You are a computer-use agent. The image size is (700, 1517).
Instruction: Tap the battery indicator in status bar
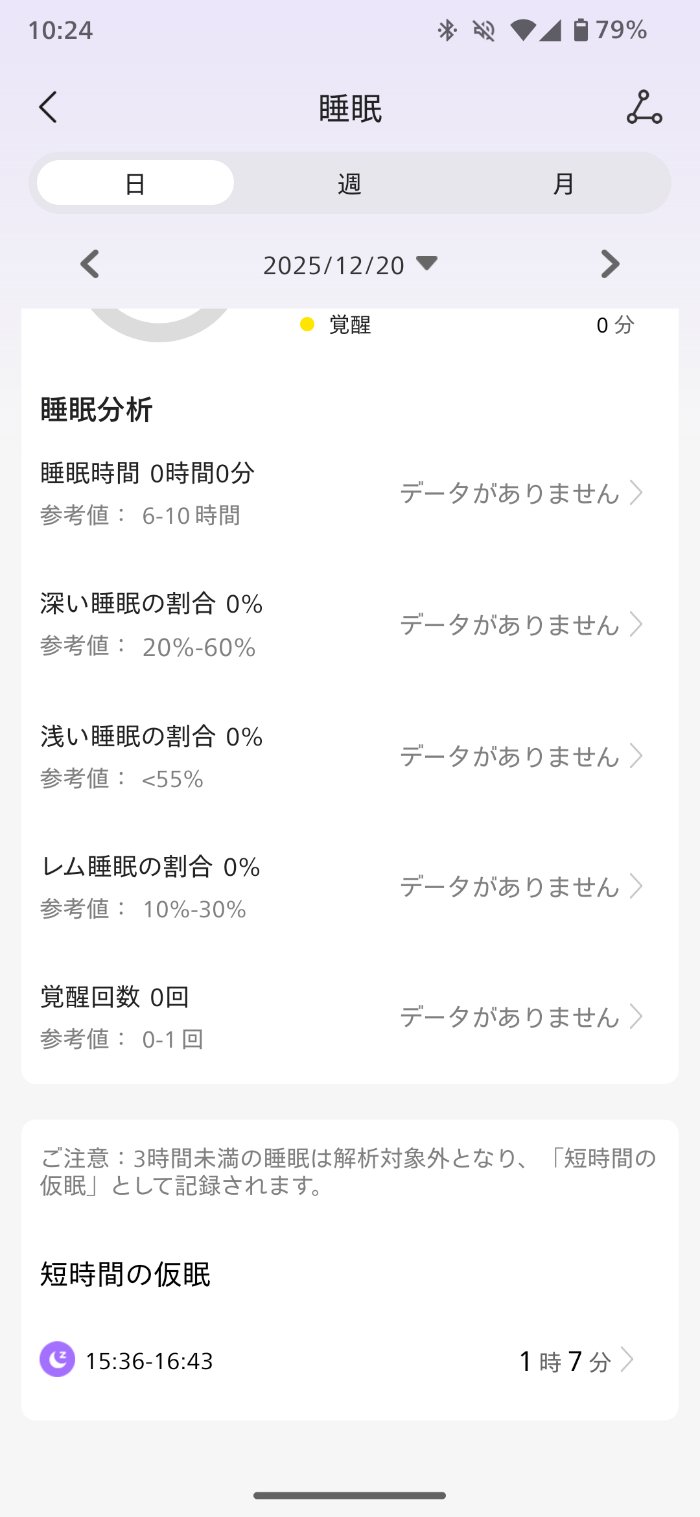pos(581,31)
